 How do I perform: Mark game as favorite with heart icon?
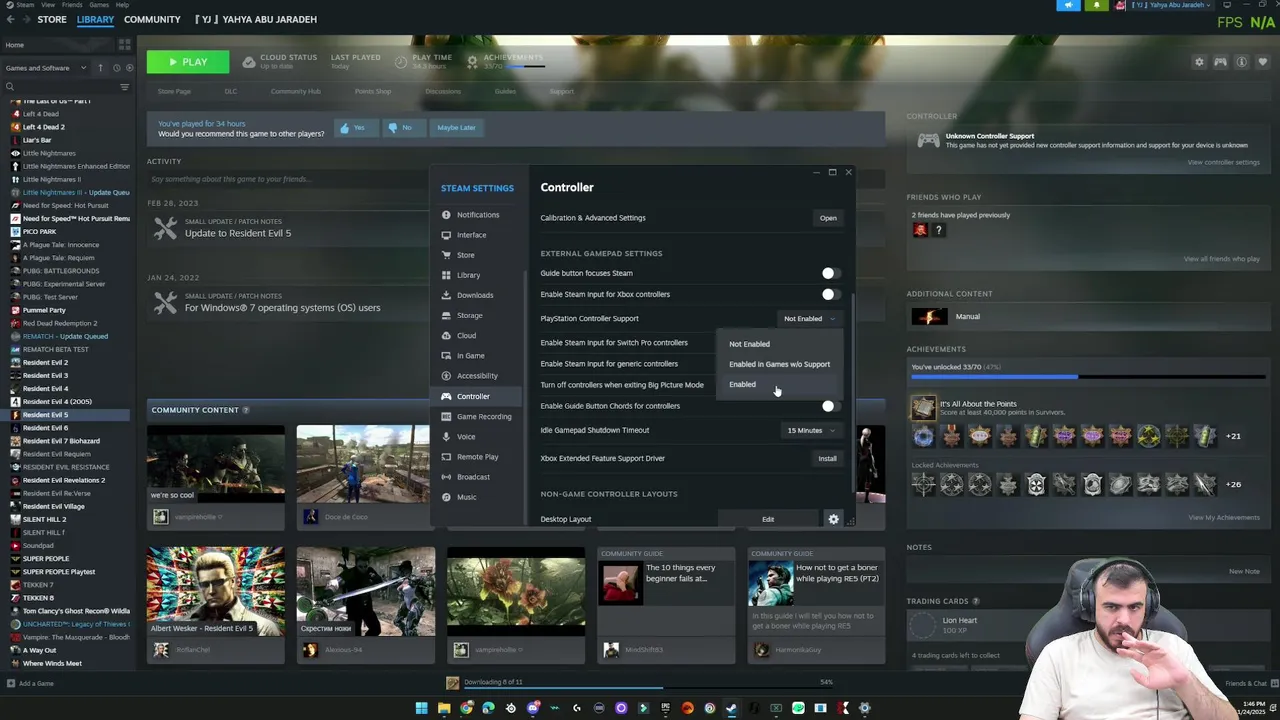[1262, 62]
